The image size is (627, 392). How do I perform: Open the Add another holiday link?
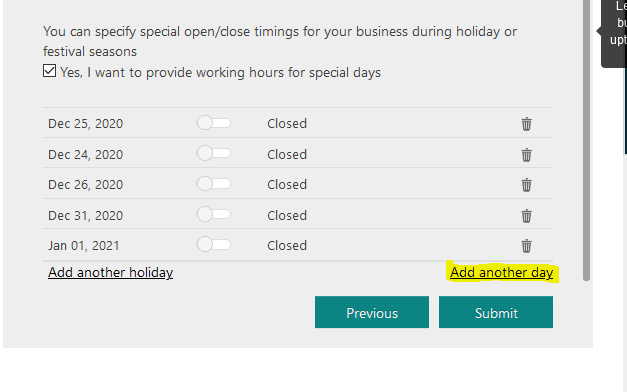click(110, 272)
